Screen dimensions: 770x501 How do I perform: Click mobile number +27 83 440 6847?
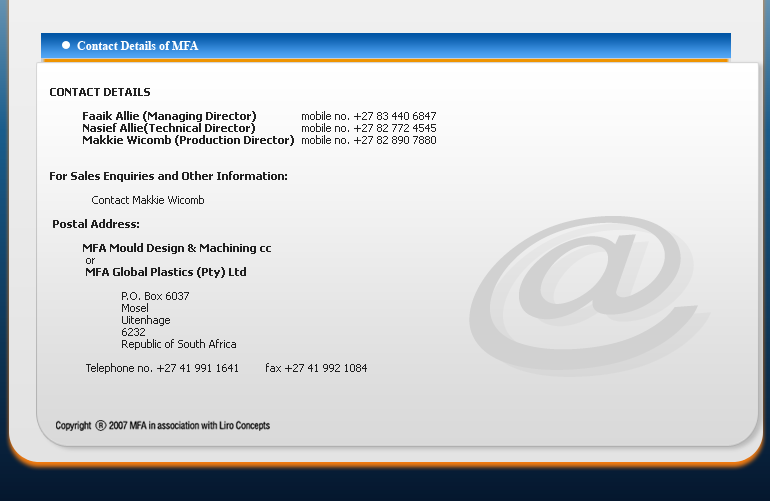(395, 116)
